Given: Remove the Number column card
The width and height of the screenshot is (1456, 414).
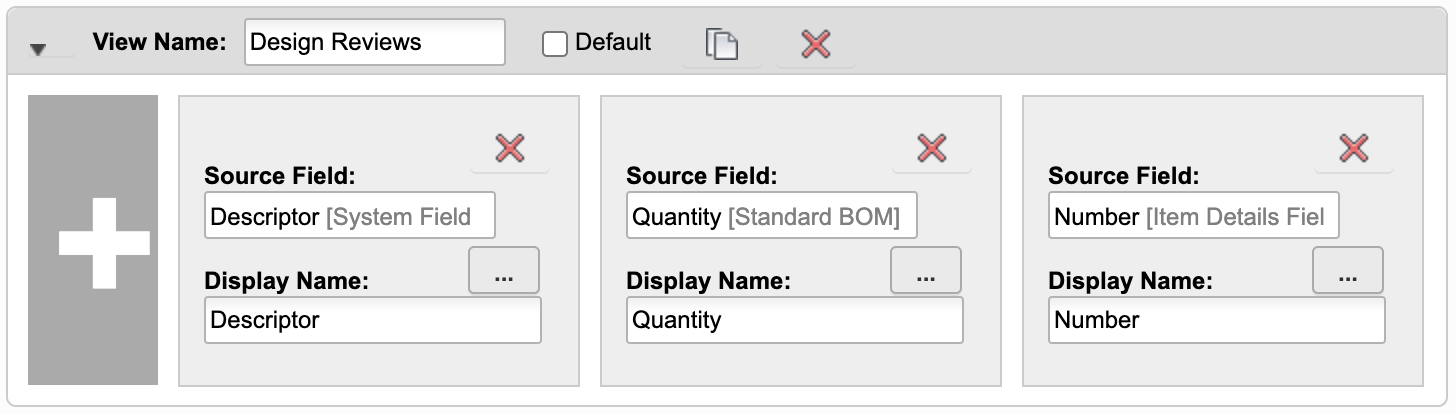Looking at the screenshot, I should click(x=1354, y=149).
